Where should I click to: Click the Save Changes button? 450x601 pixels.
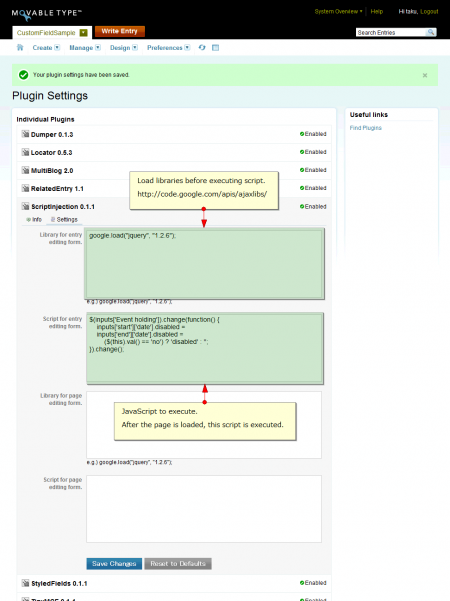[x=114, y=563]
